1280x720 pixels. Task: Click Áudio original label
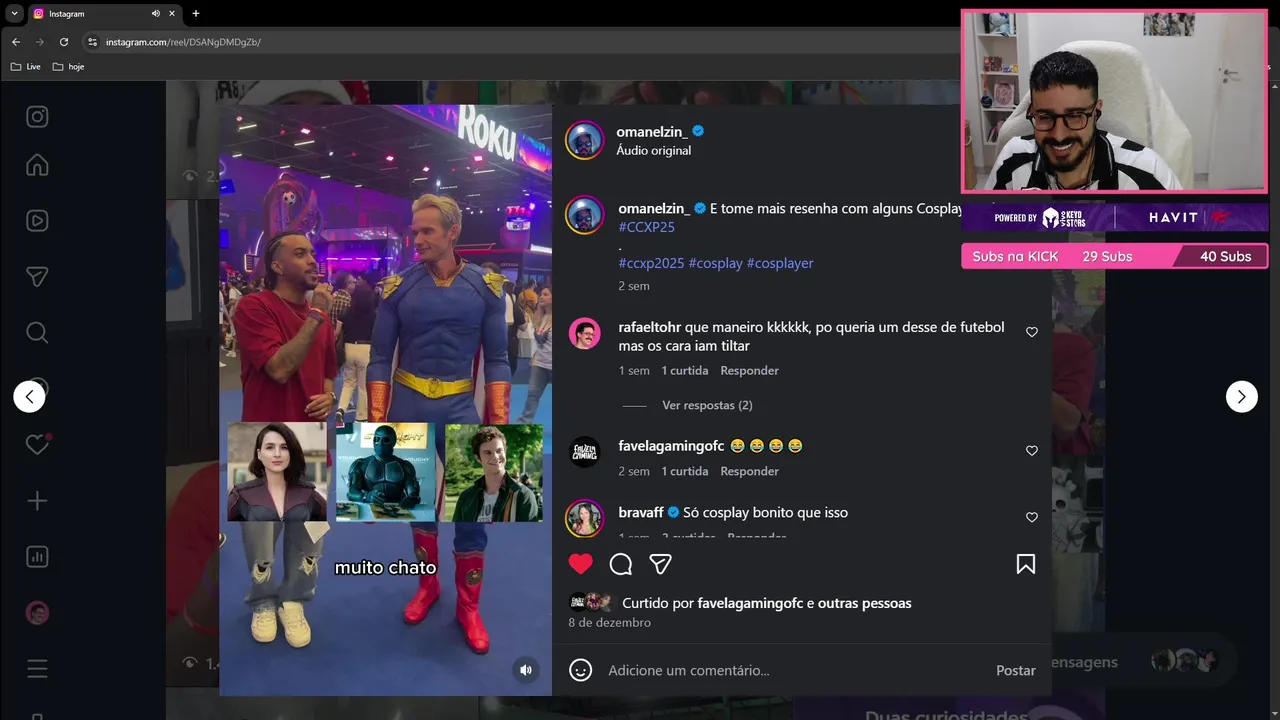653,151
